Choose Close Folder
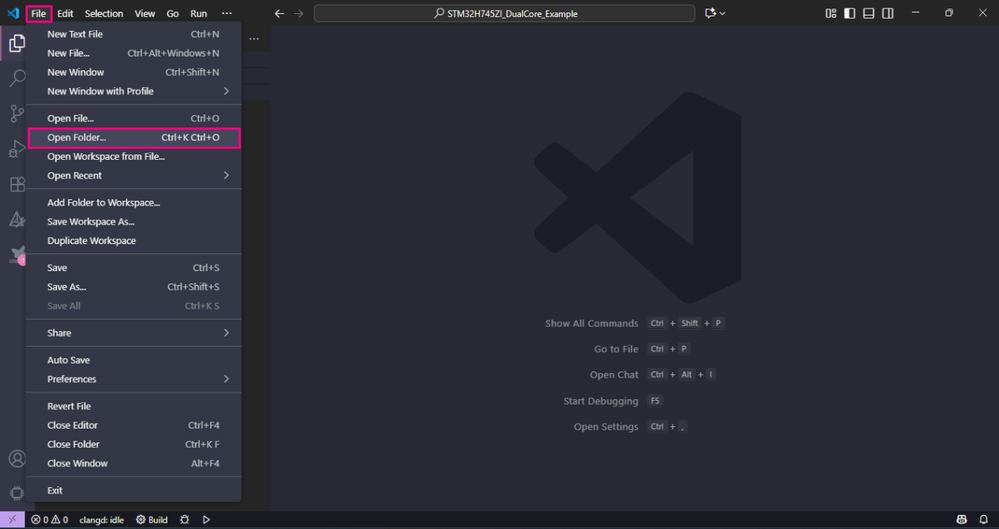 pyautogui.click(x=133, y=444)
